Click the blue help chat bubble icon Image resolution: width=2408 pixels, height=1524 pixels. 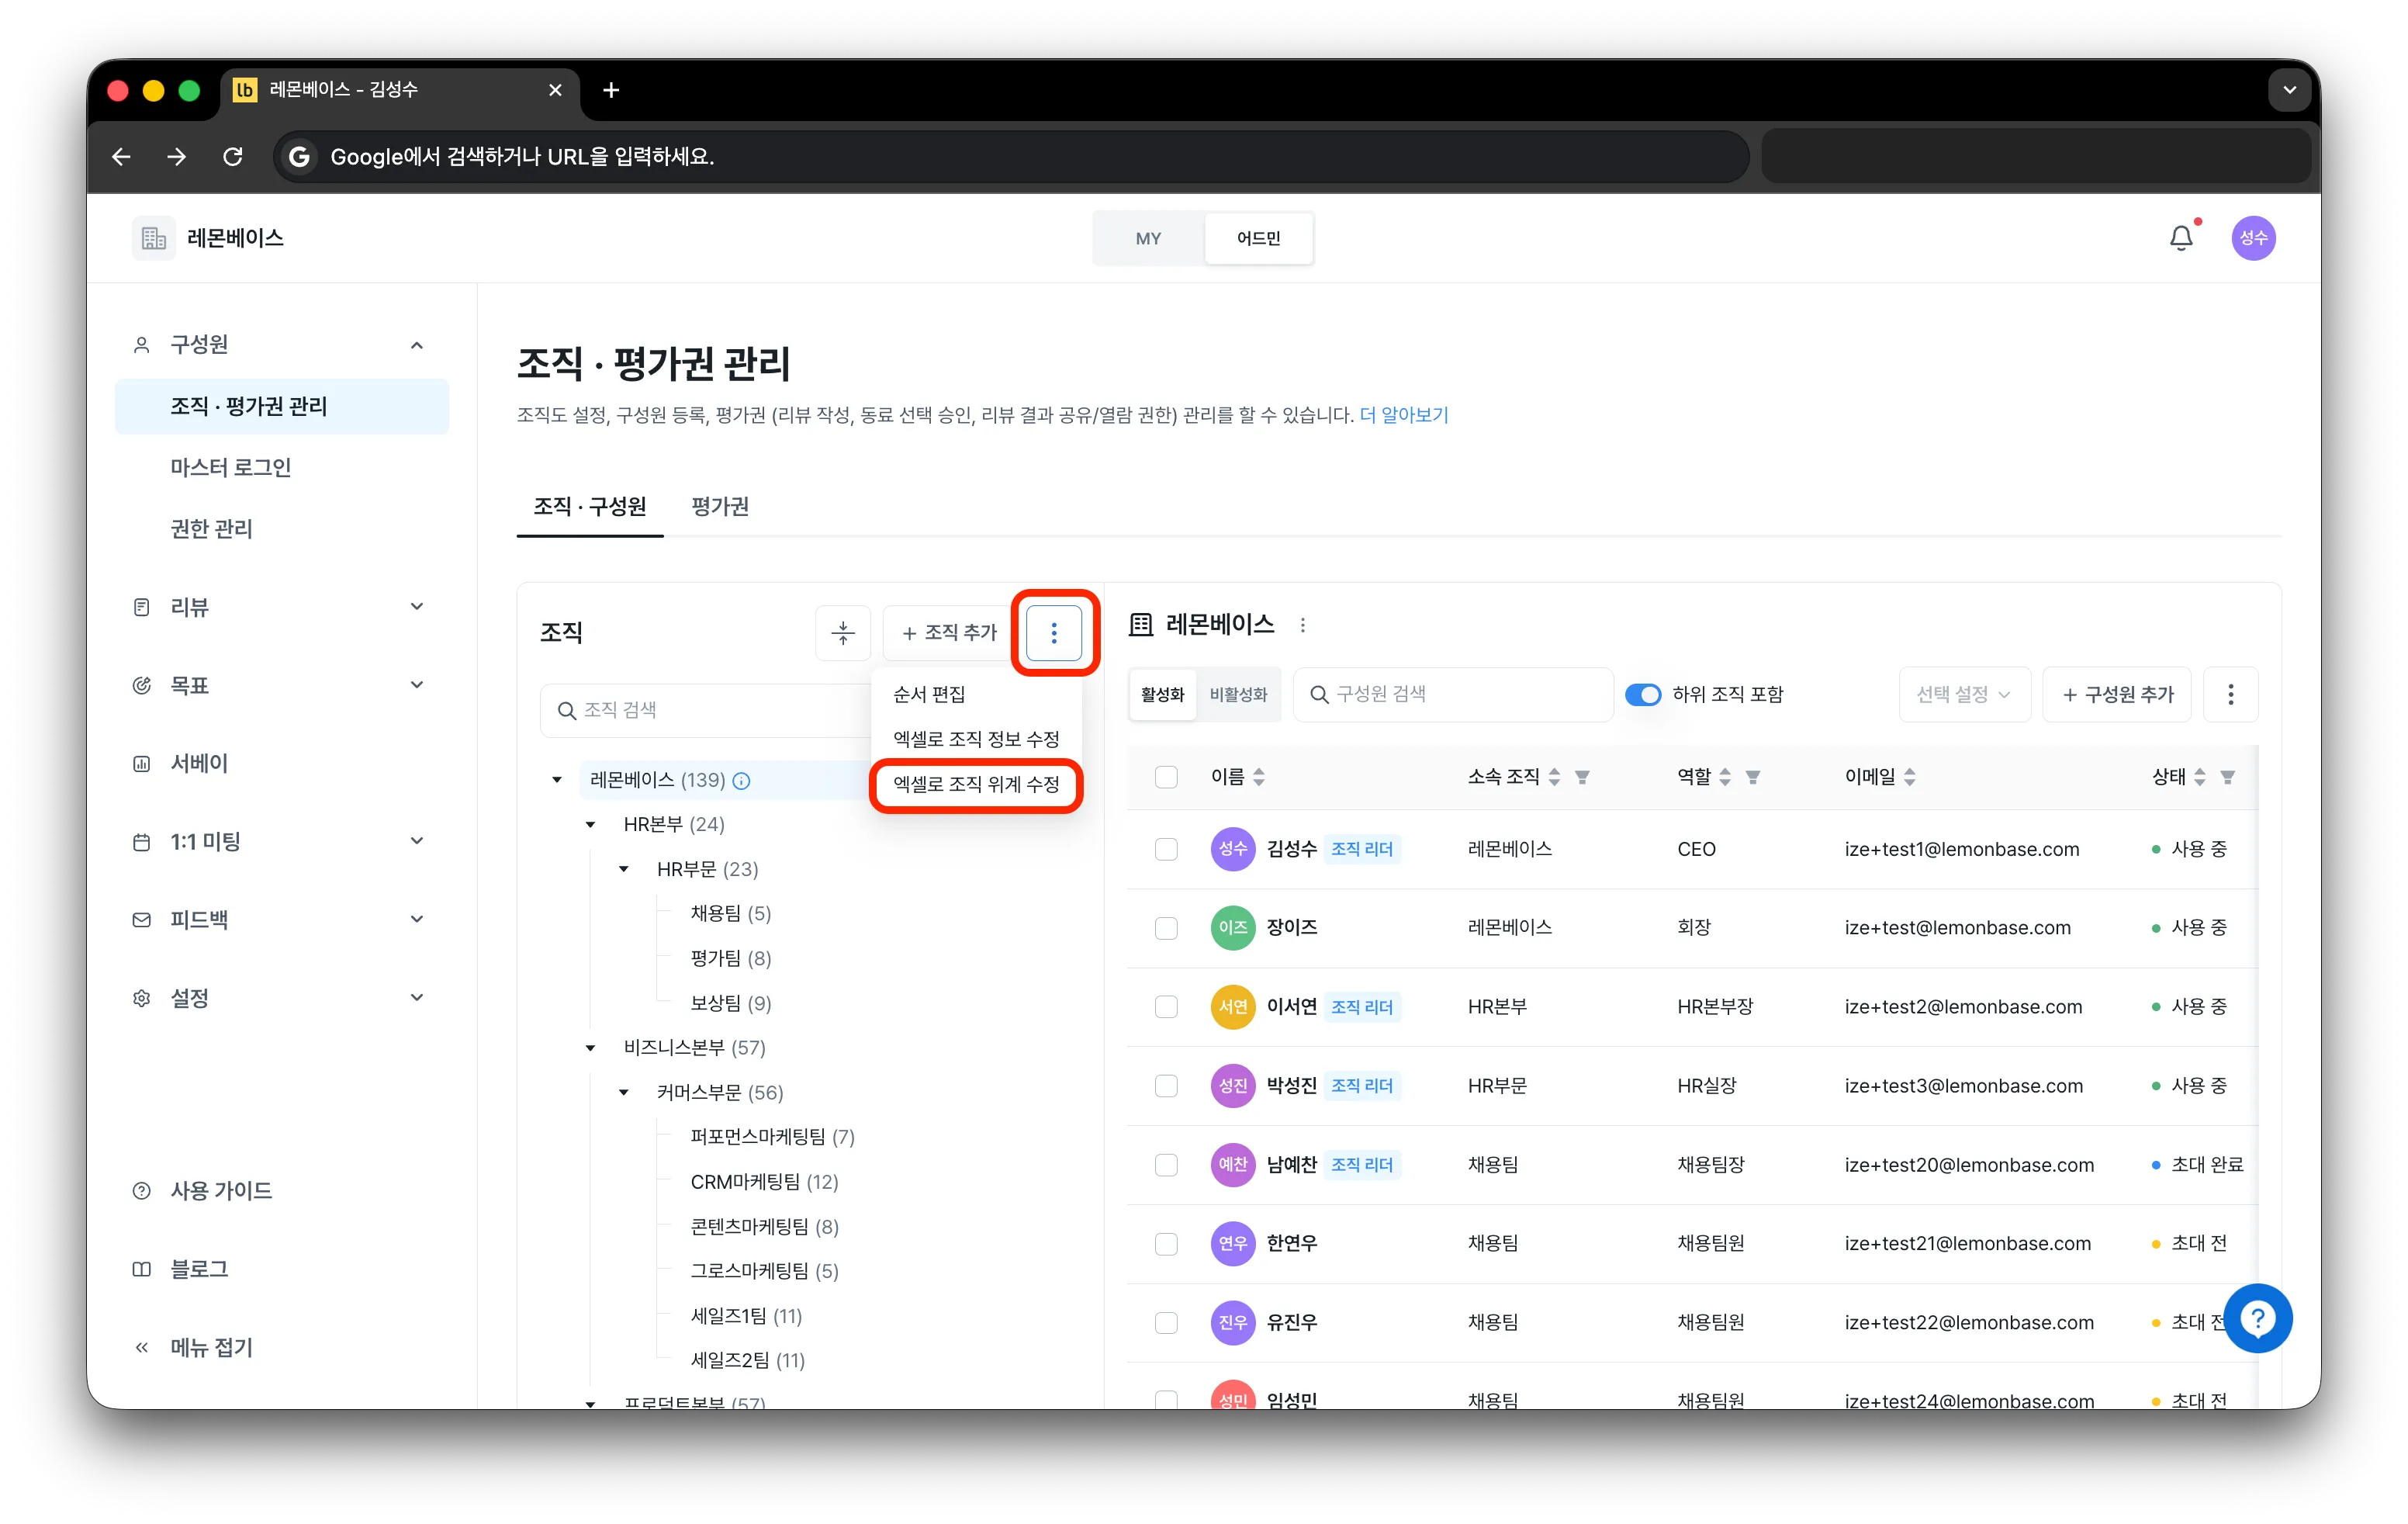(x=2258, y=1318)
